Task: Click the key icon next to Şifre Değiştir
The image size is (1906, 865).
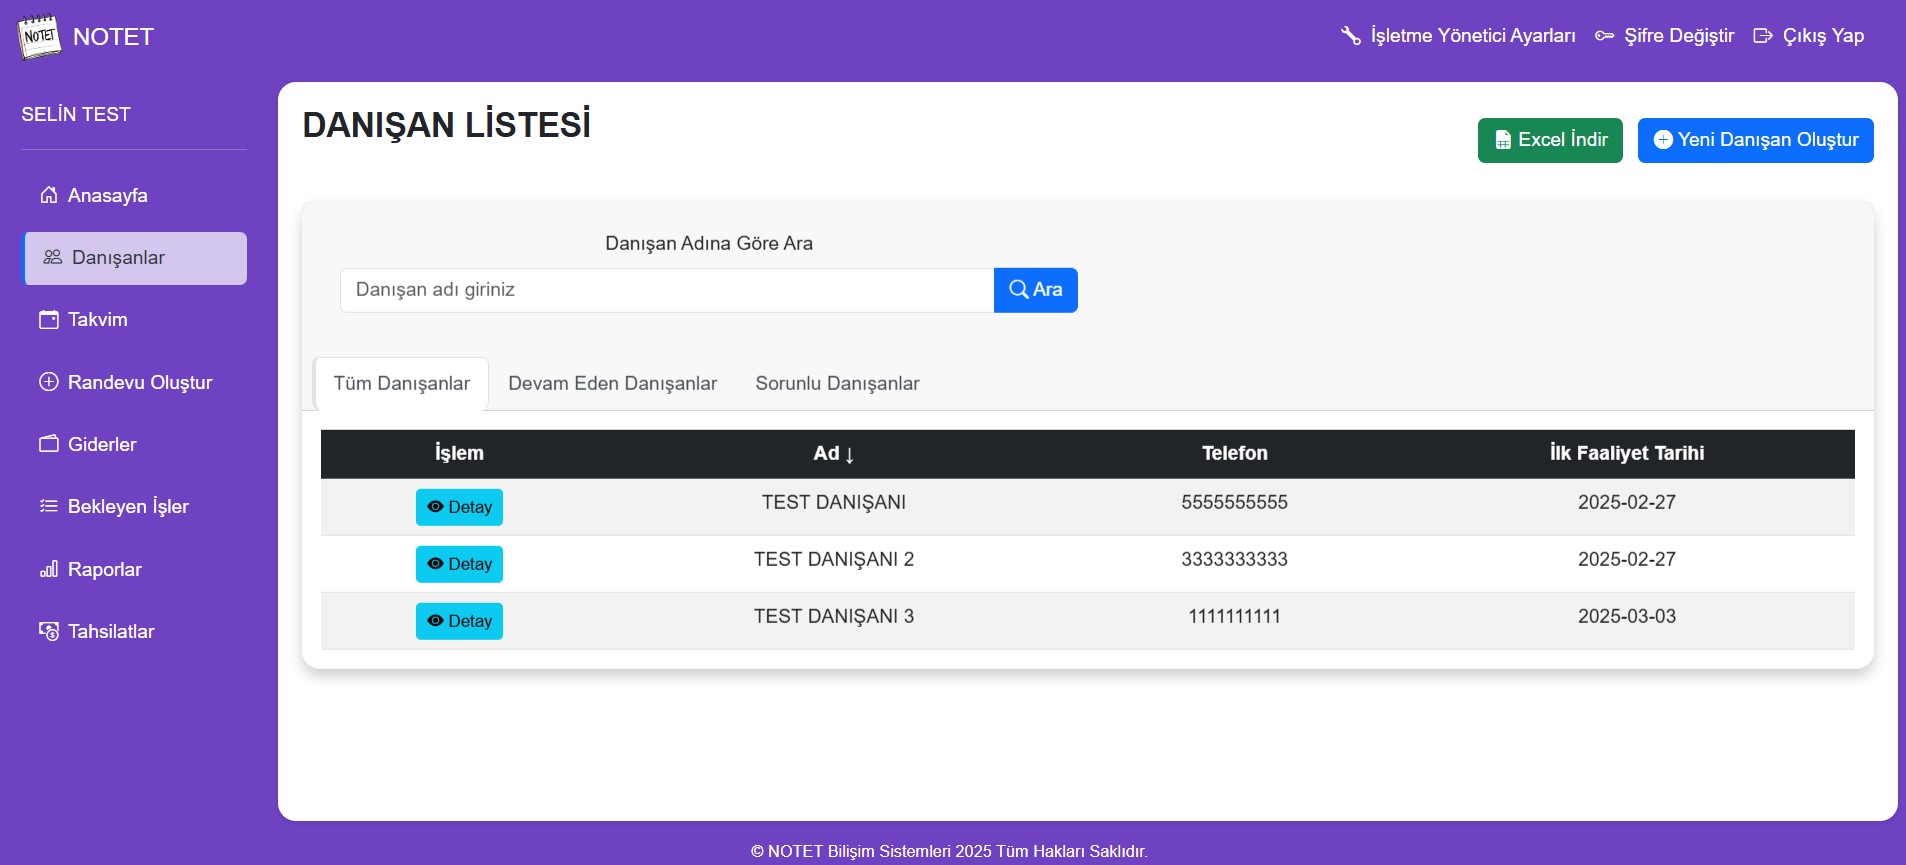Action: coord(1605,36)
